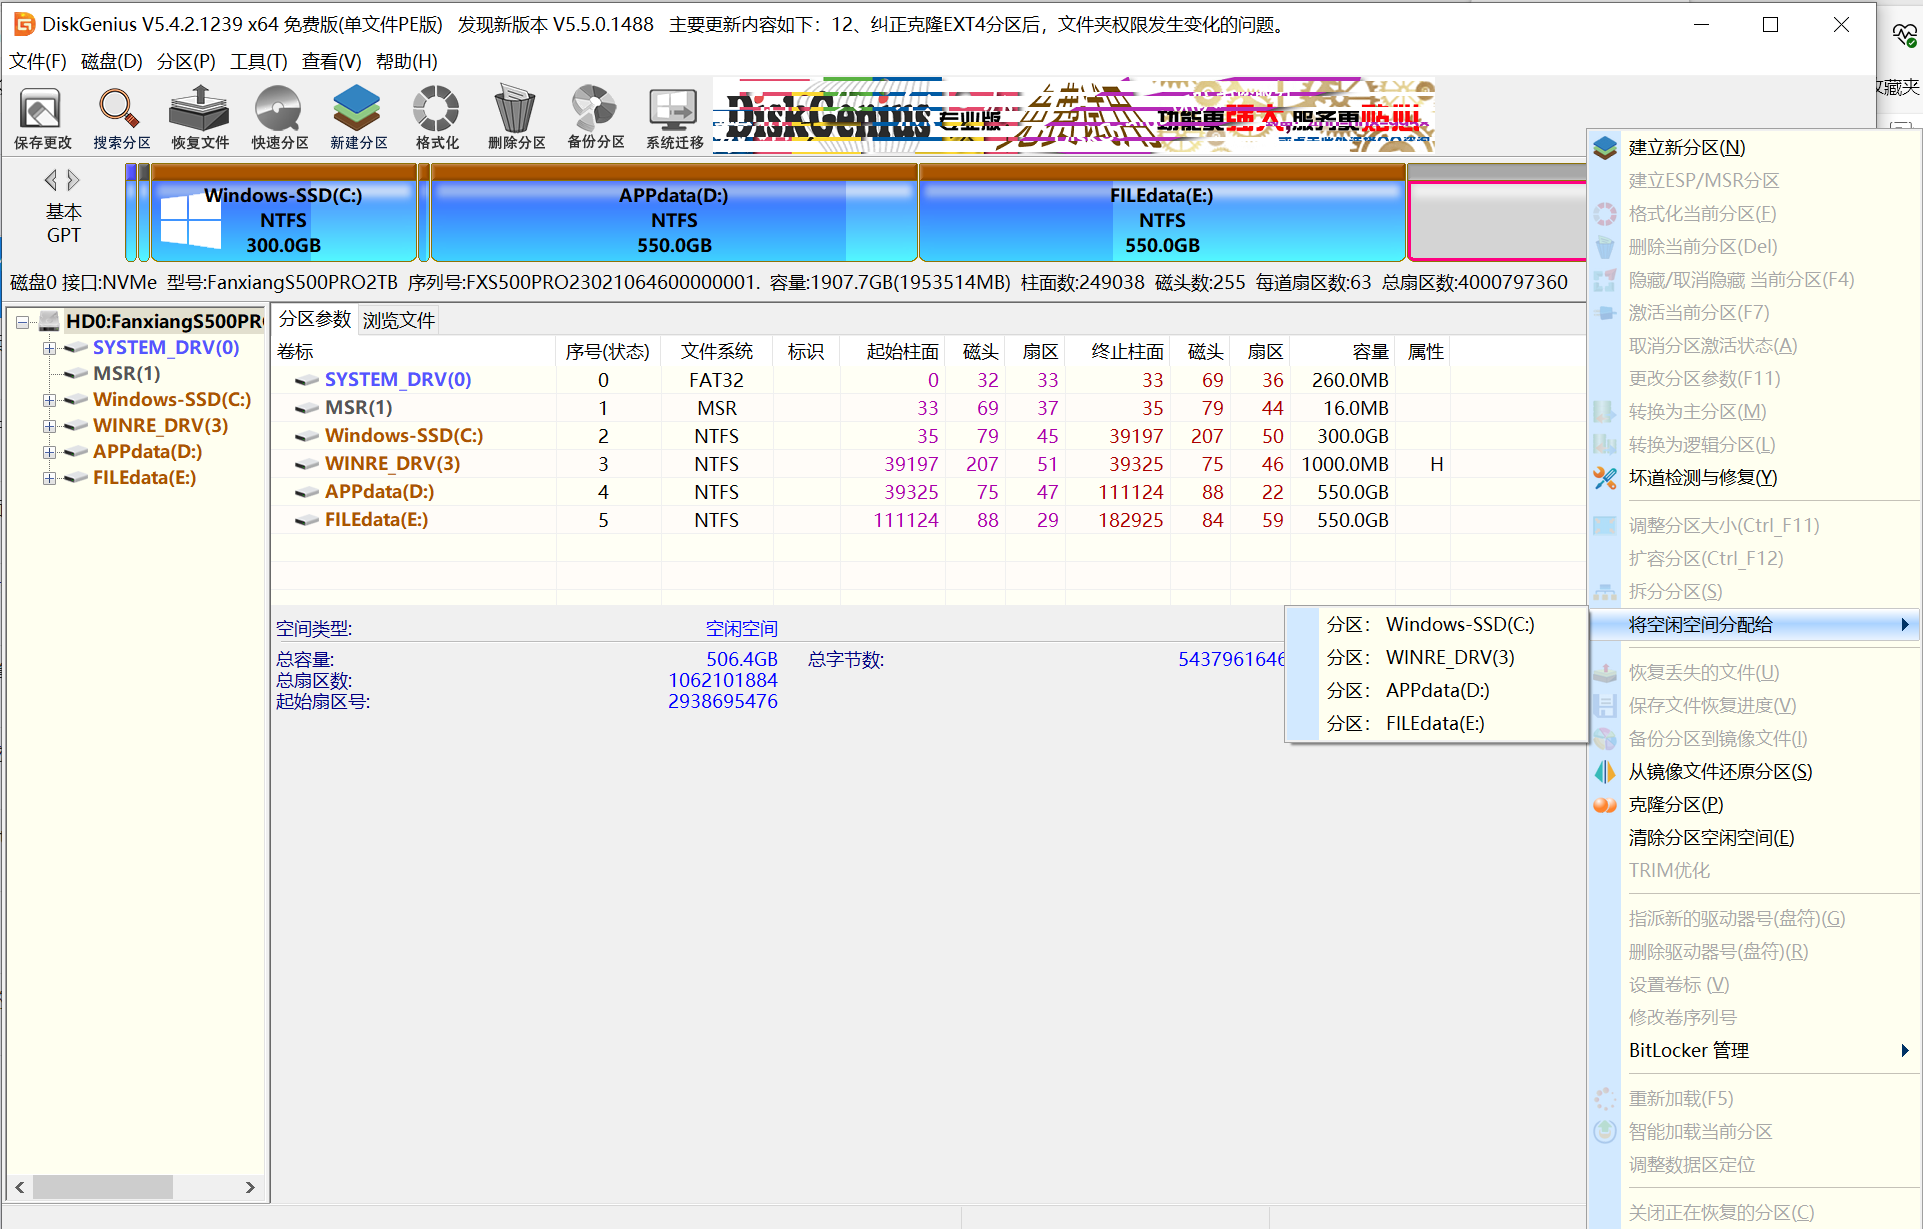
Task: Expand the APPdata(D:) tree node
Action: click(49, 452)
